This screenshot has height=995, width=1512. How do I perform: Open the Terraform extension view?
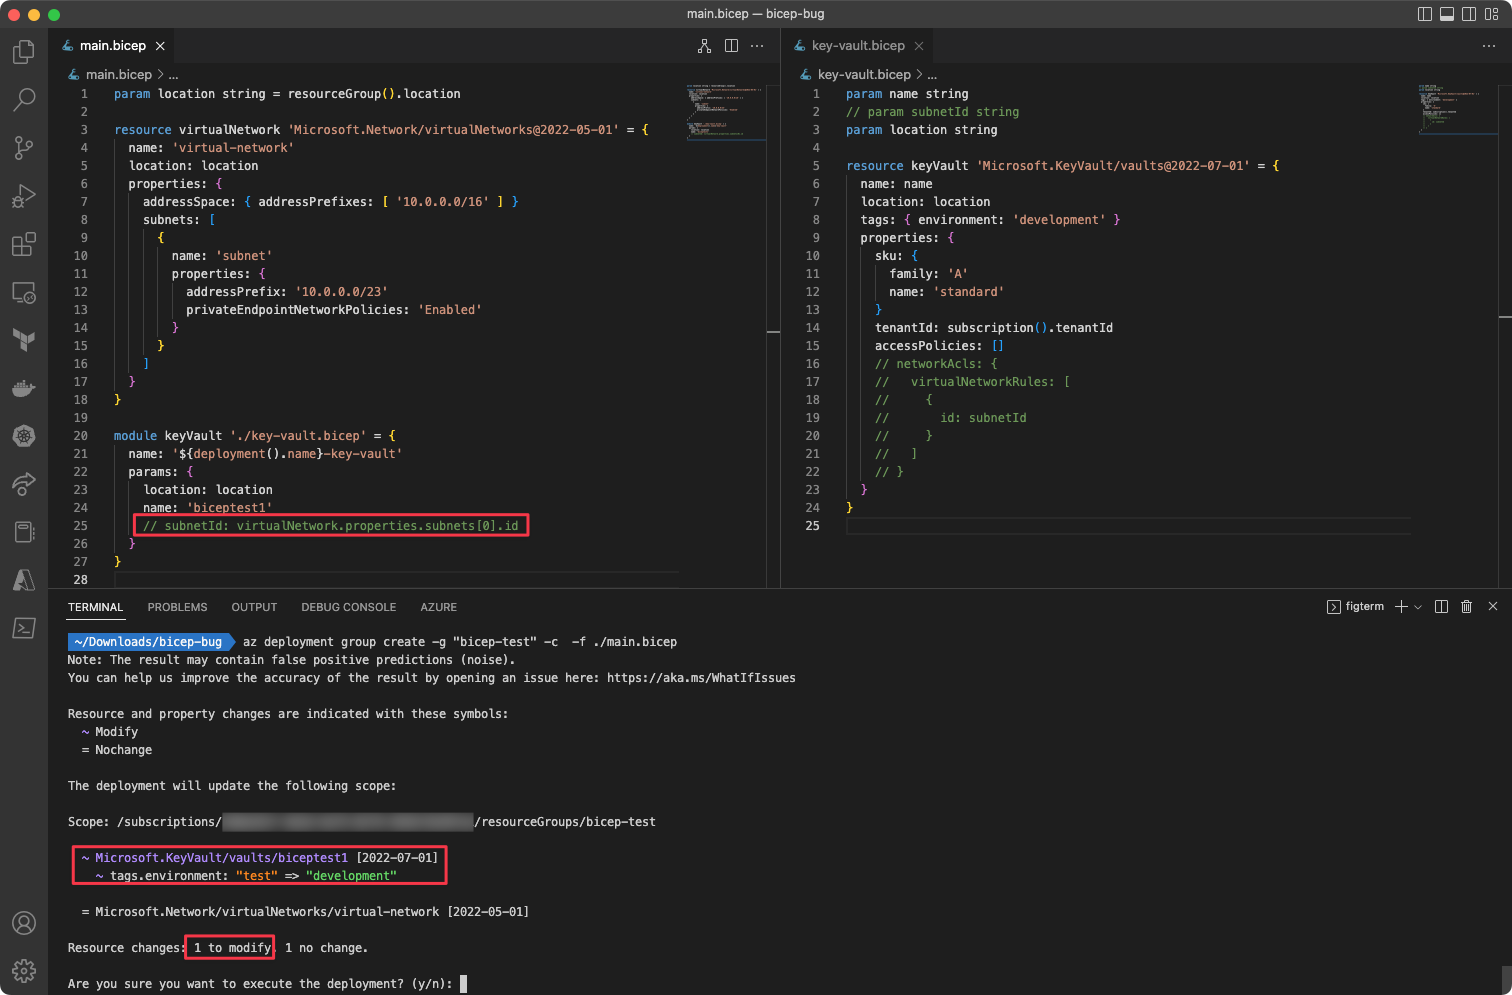[24, 340]
